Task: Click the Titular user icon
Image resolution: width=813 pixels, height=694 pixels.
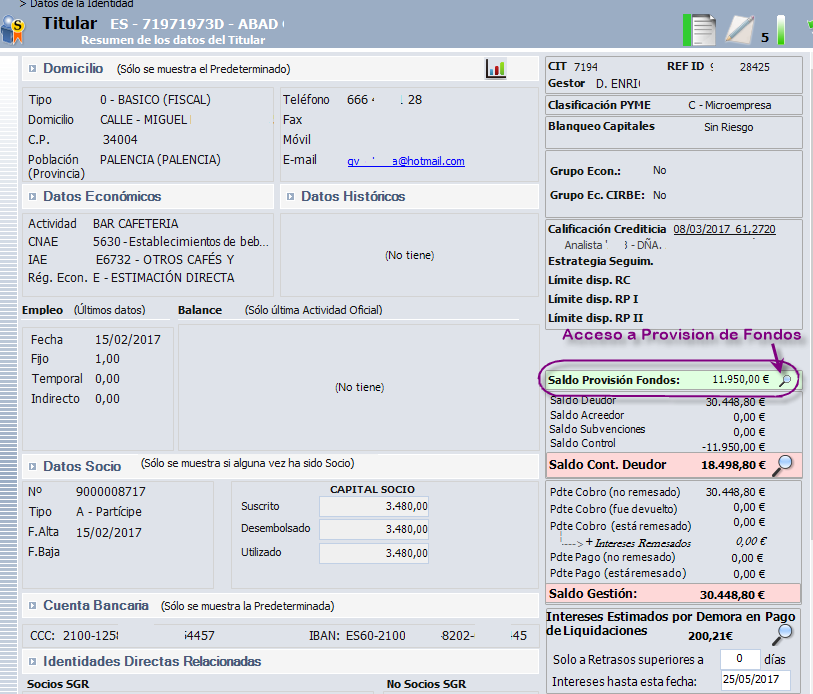Action: (13, 29)
